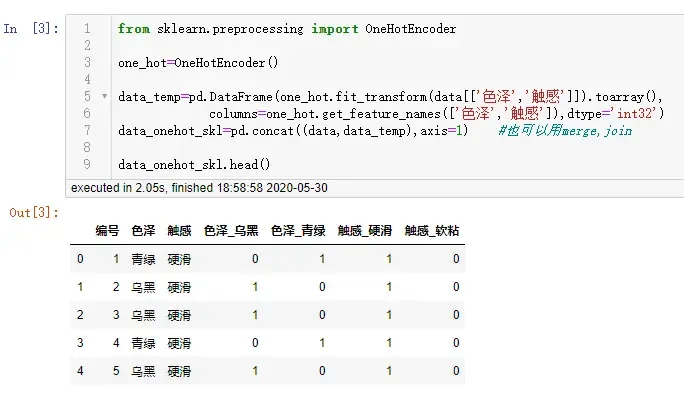Click the 'data_onehot_skl.head()' line
Screen dimensions: 684x394
[194, 164]
